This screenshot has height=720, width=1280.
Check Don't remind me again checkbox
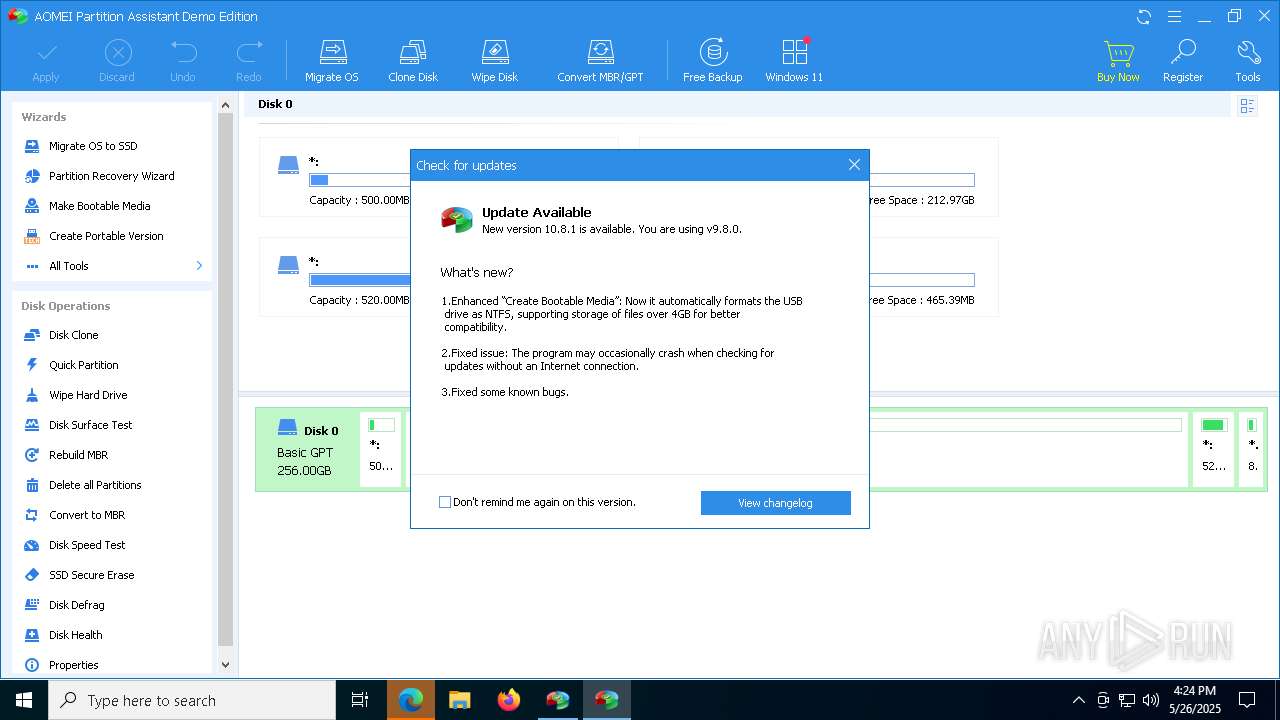click(445, 502)
